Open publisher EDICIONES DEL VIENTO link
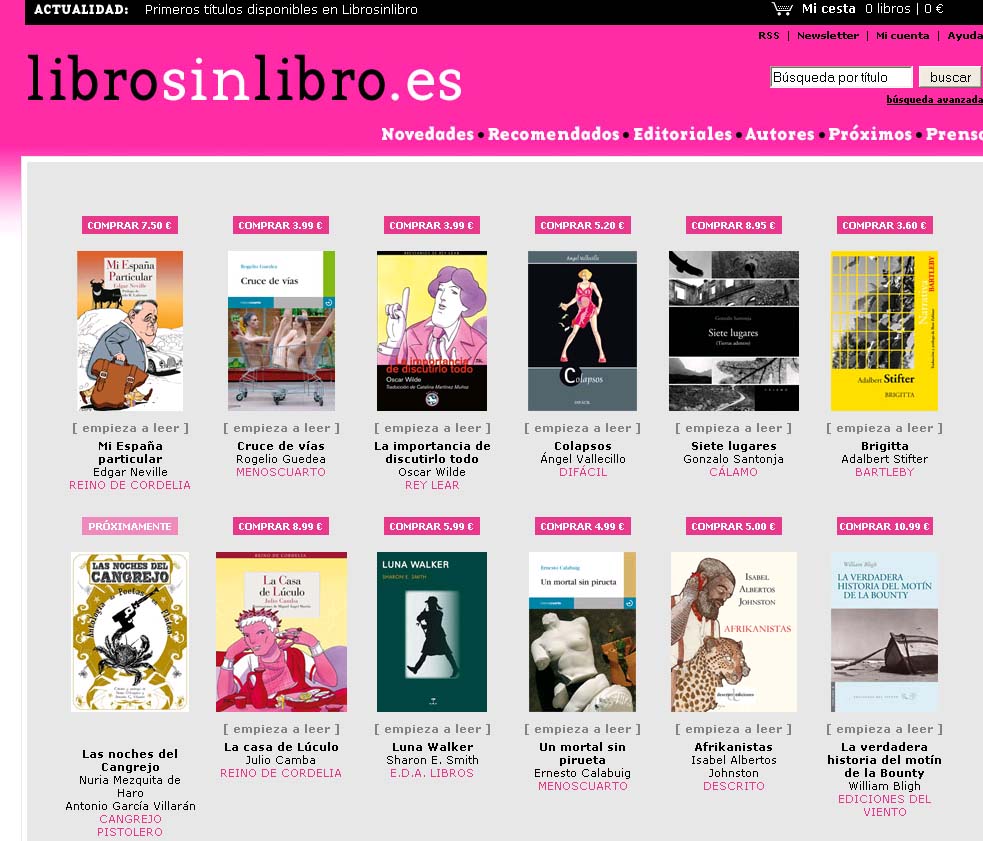 tap(885, 805)
